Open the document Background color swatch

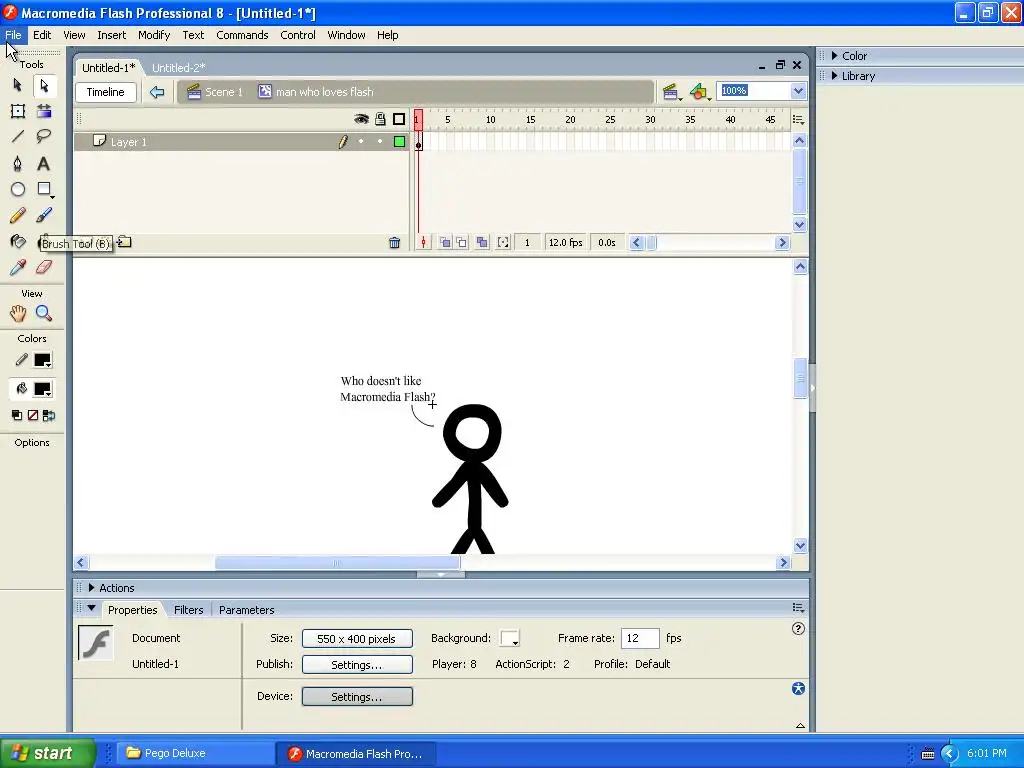tap(509, 639)
